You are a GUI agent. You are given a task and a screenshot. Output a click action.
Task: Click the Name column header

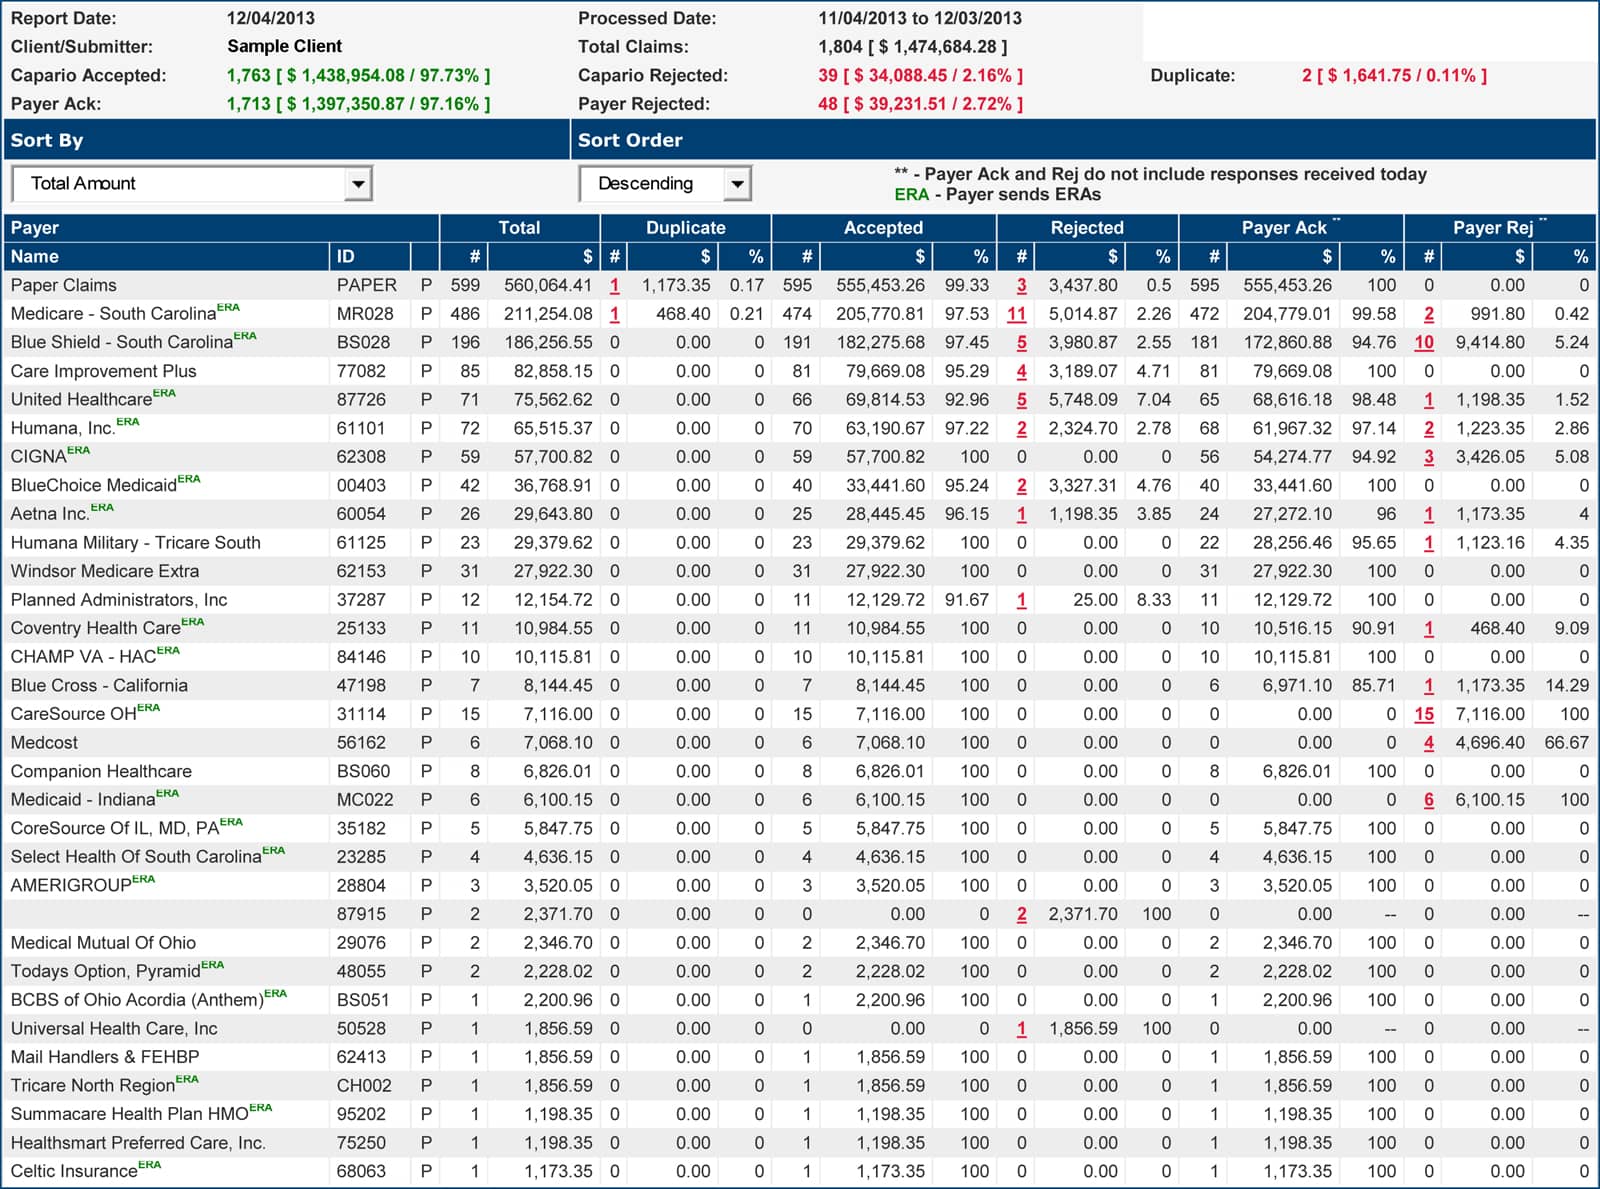coord(166,256)
